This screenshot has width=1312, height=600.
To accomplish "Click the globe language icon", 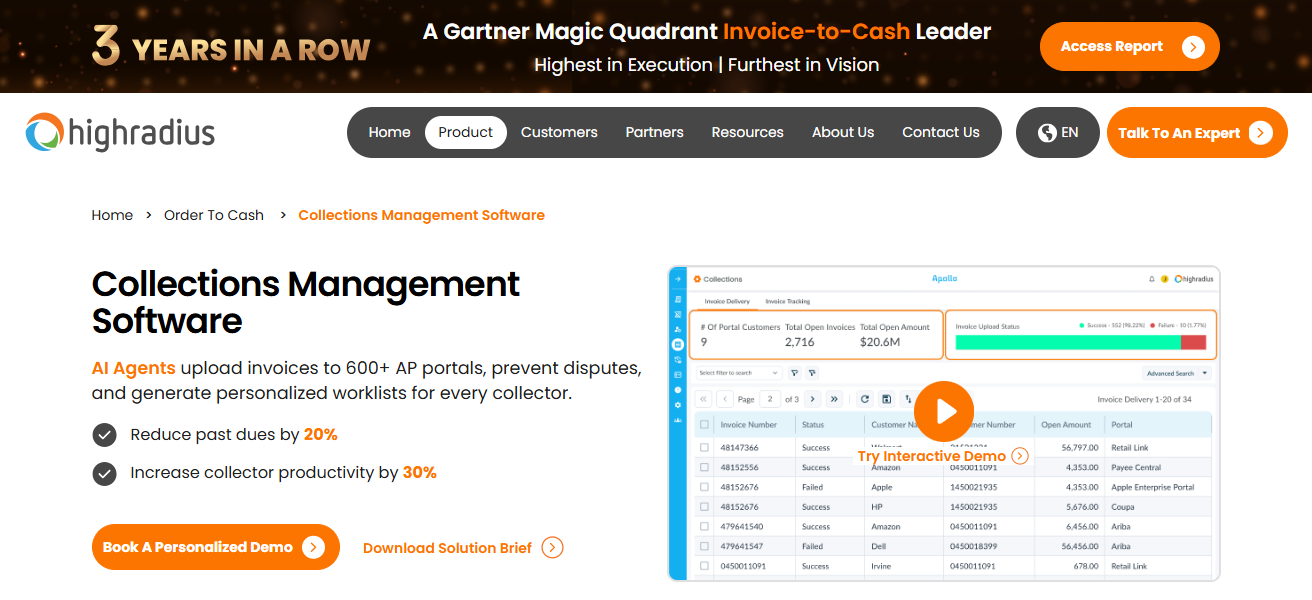I will [x=1047, y=133].
